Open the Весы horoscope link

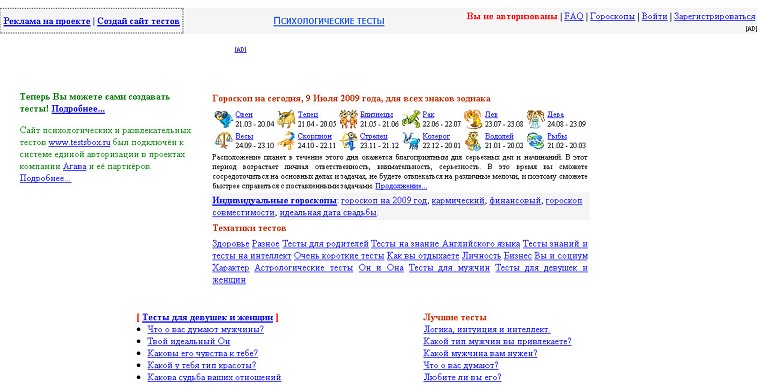[244, 136]
